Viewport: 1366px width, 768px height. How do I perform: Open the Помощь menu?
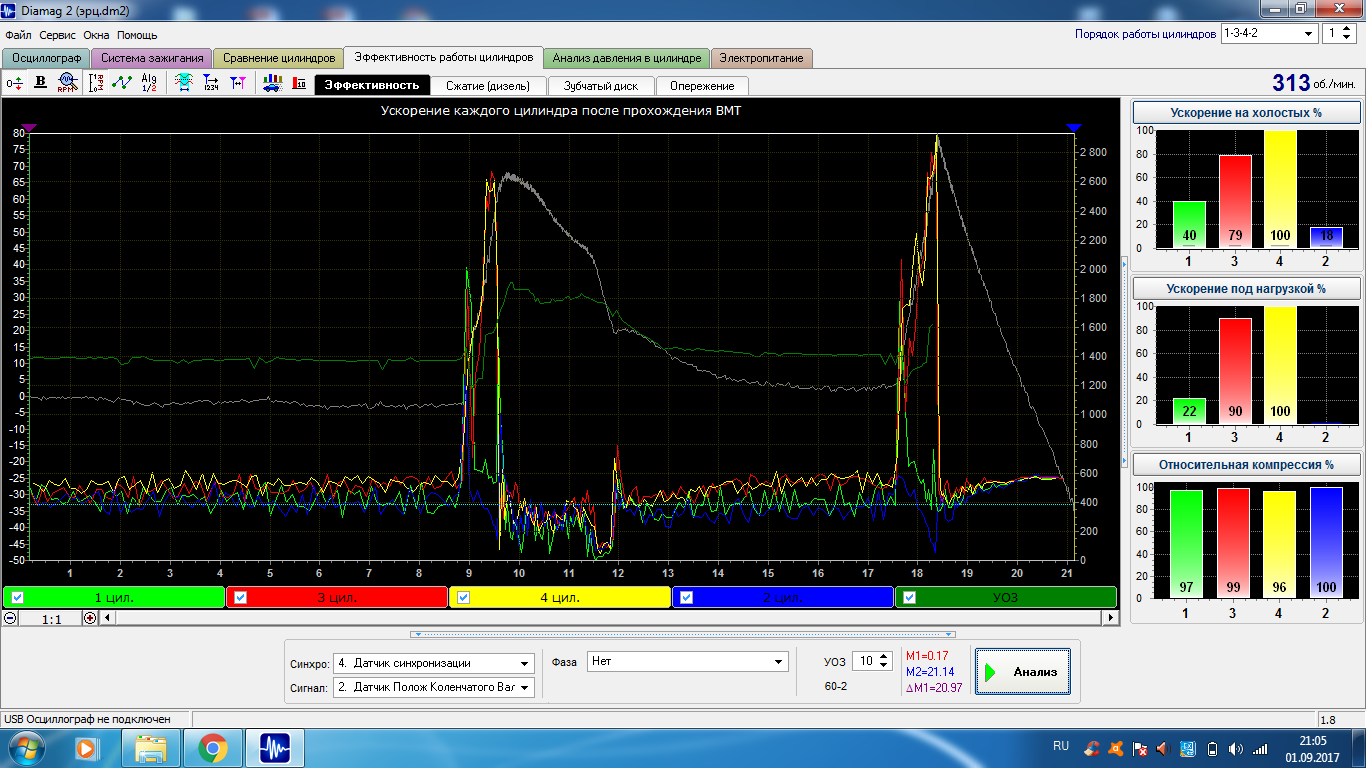click(137, 35)
